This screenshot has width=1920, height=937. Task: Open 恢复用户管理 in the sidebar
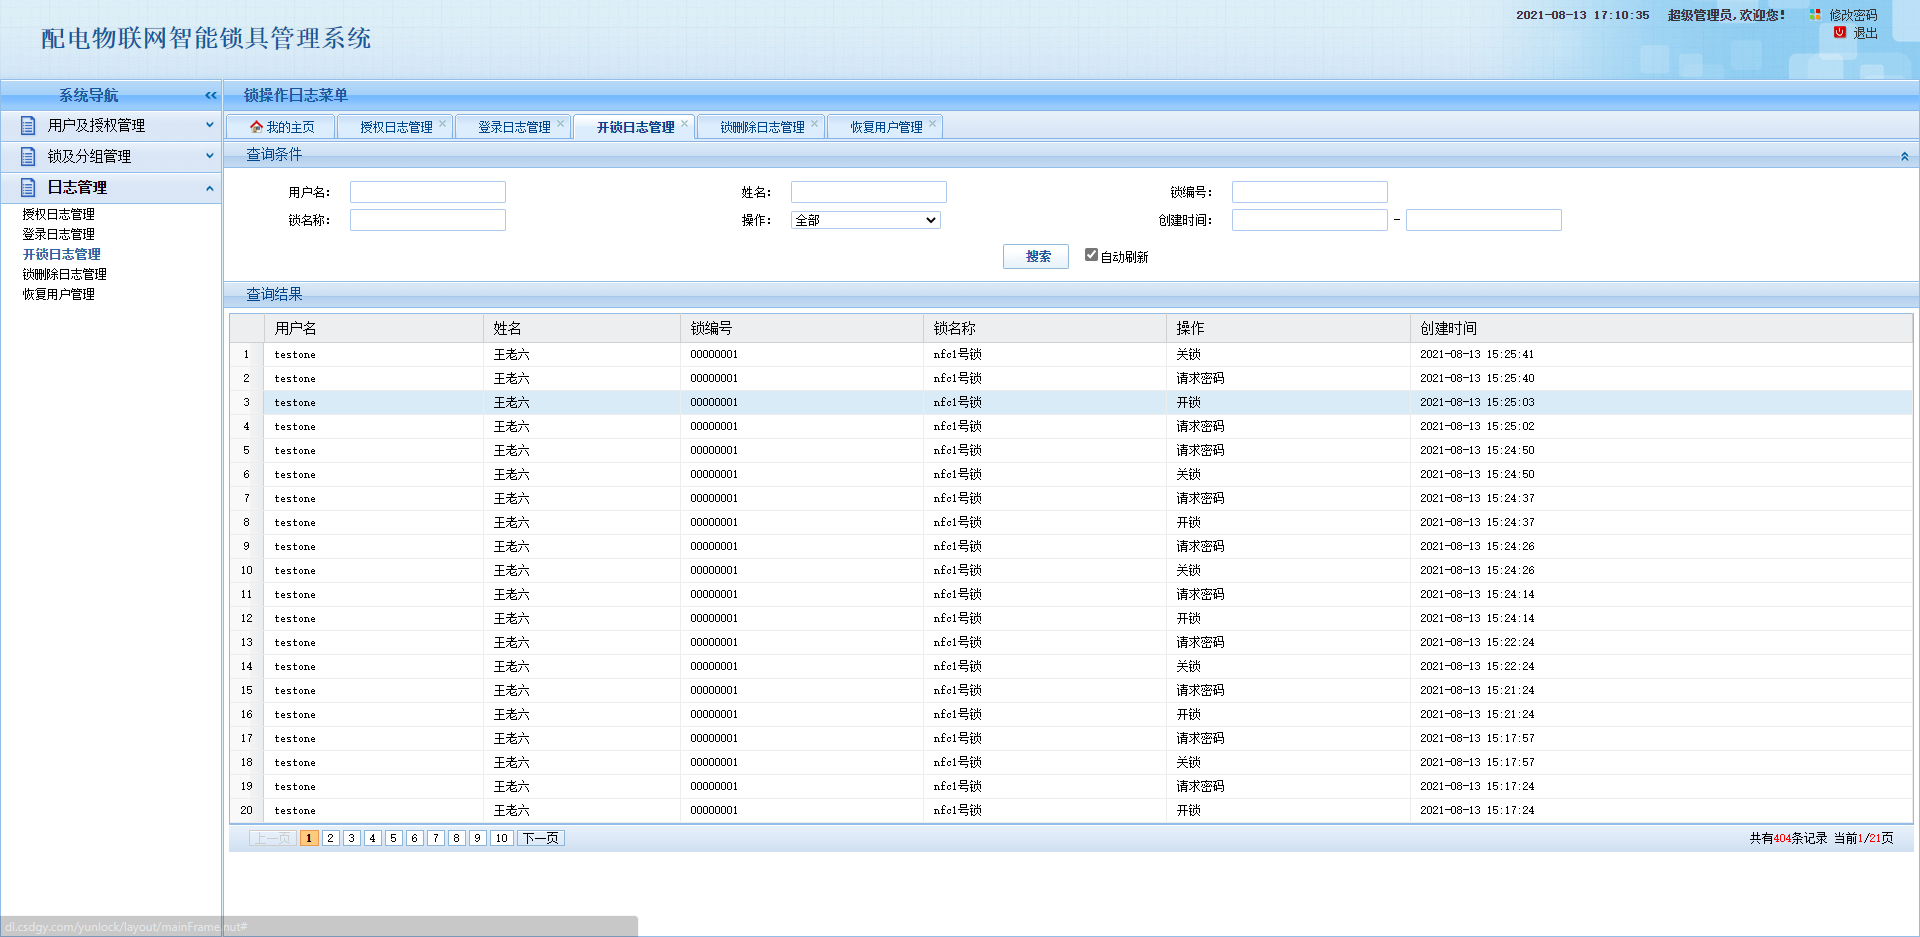59,294
